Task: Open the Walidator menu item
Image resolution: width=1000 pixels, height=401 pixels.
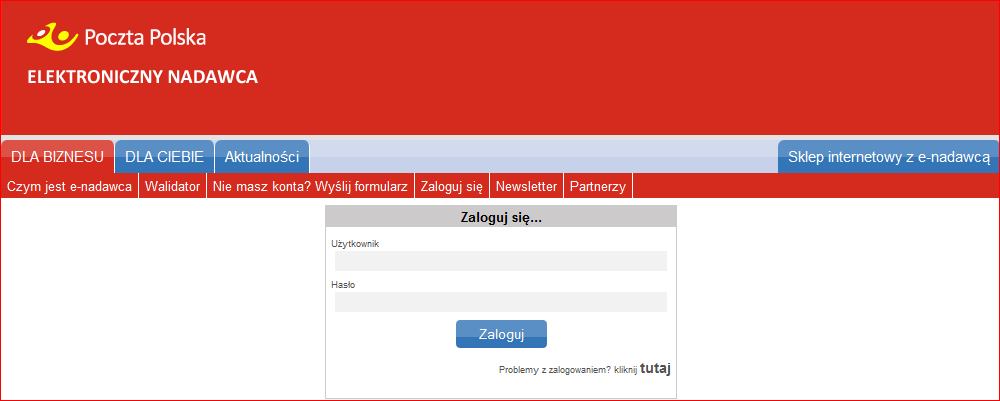Action: point(173,187)
